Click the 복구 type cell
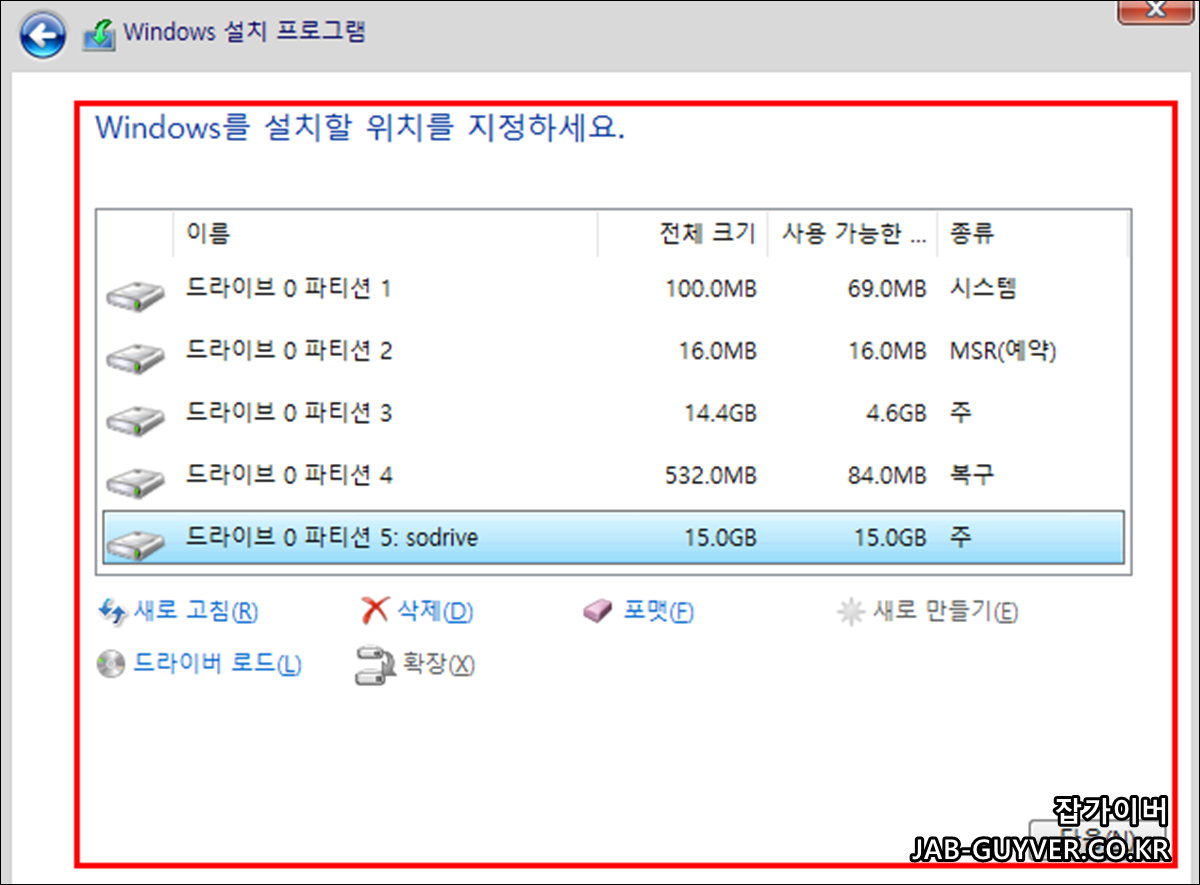Image resolution: width=1200 pixels, height=885 pixels. point(972,475)
